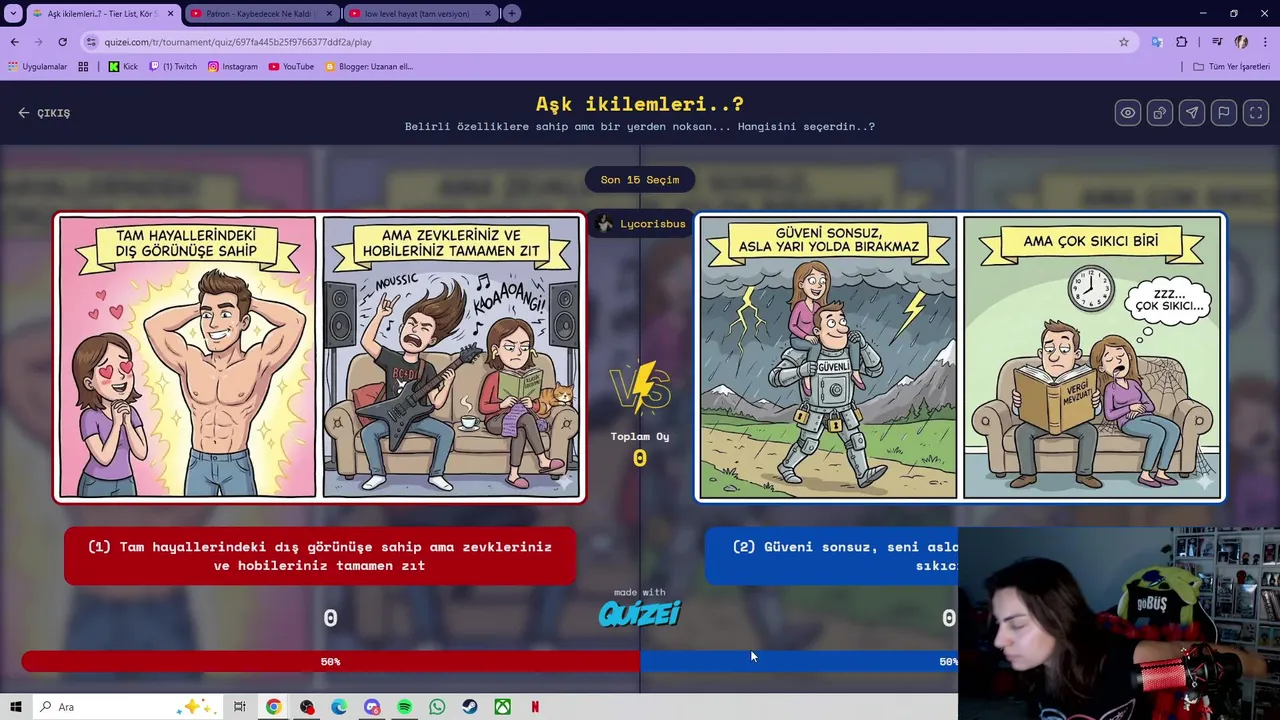The height and width of the screenshot is (720, 1280).
Task: Click the Chrome taskbar icon
Action: click(x=273, y=707)
